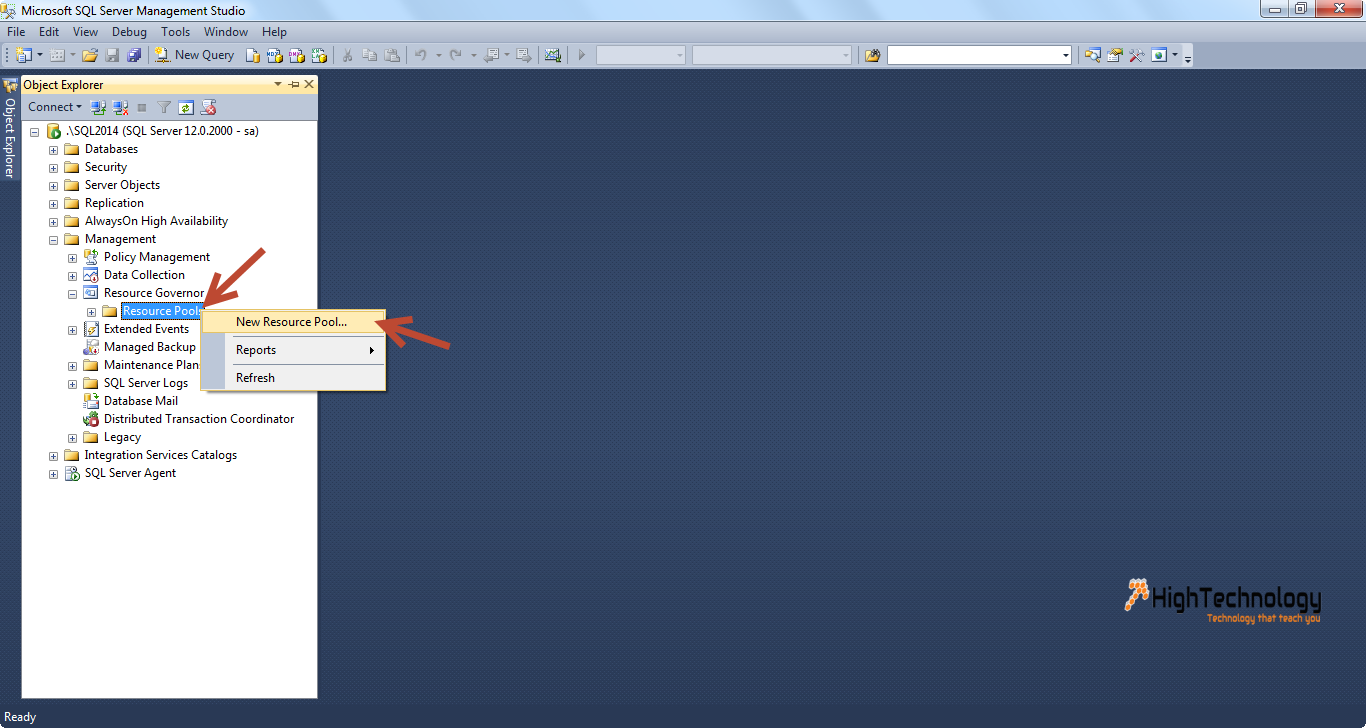The height and width of the screenshot is (728, 1366).
Task: Click the New Query button
Action: 195,55
